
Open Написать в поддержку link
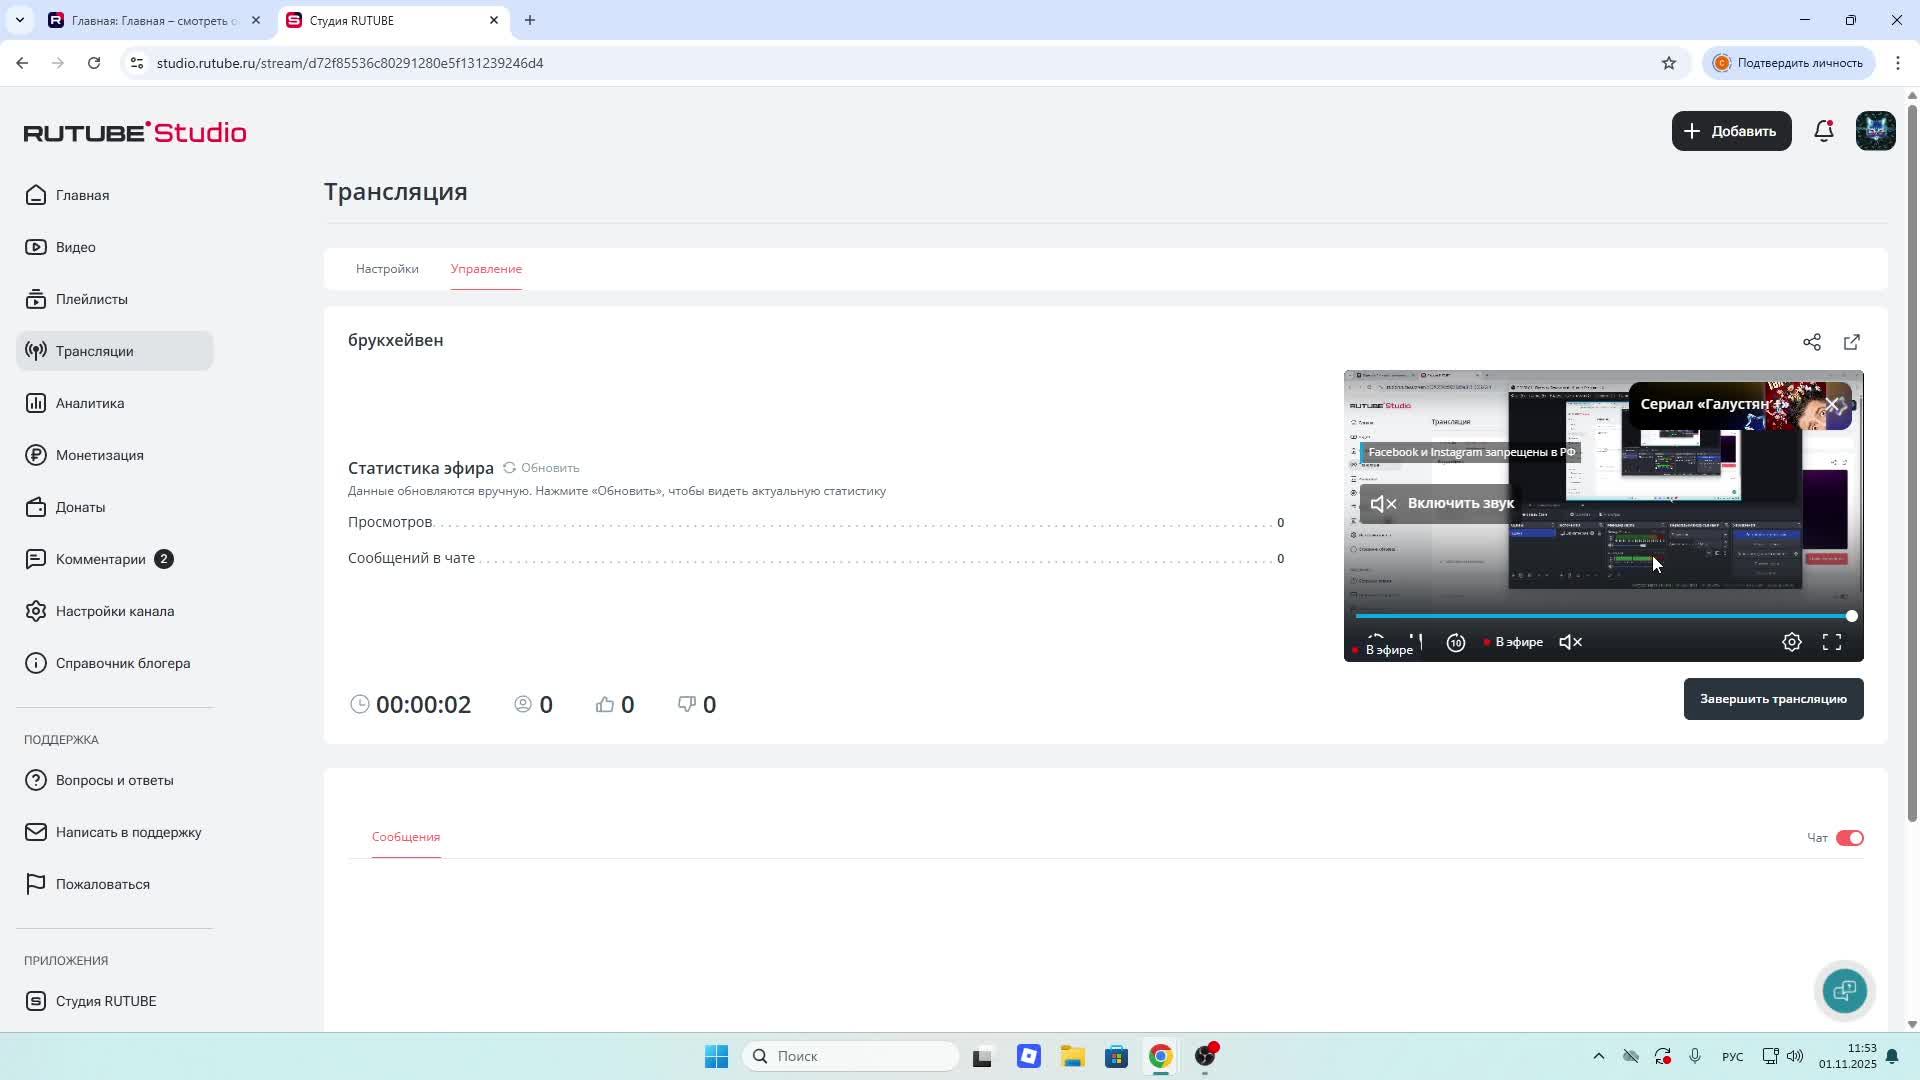[x=128, y=832]
